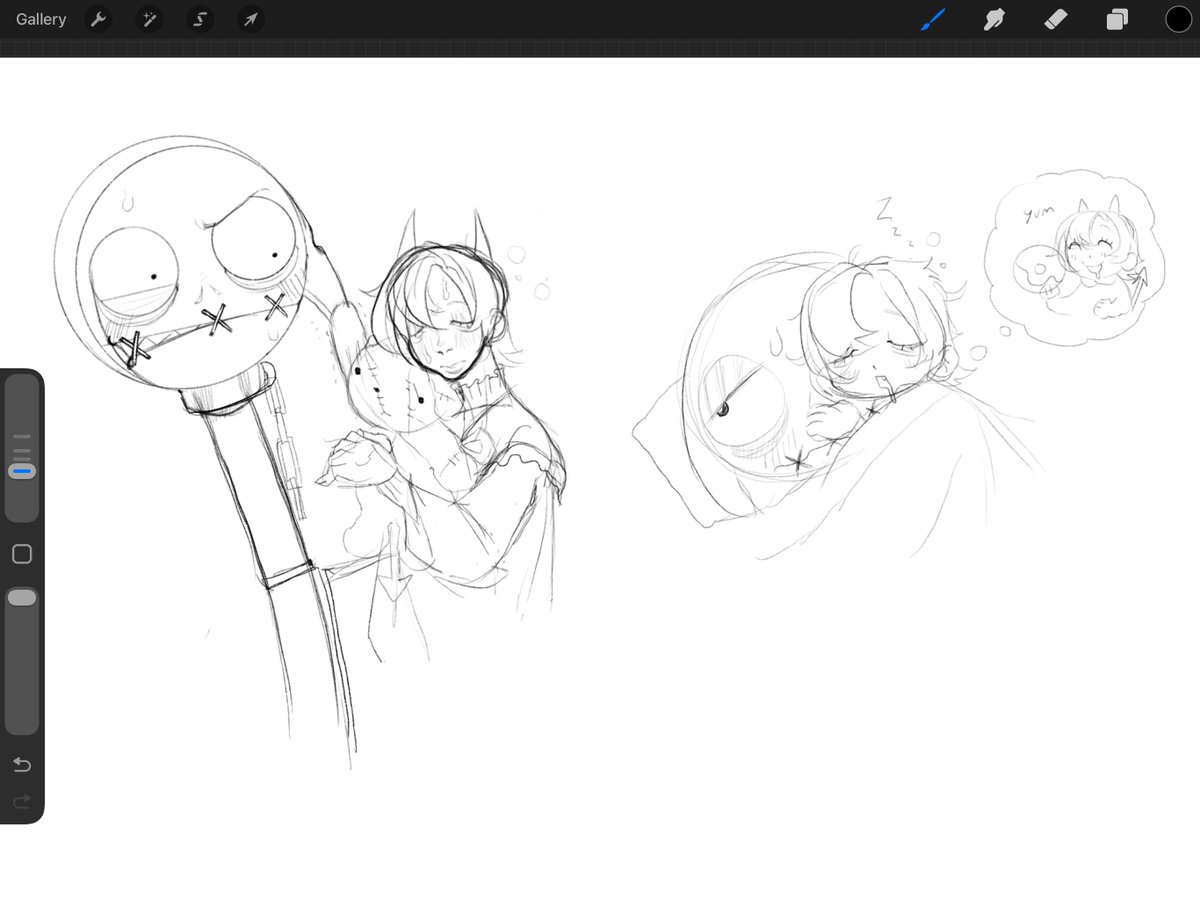Viewport: 1200px width, 900px height.
Task: Open the black color swatch picker
Action: pos(1178,19)
